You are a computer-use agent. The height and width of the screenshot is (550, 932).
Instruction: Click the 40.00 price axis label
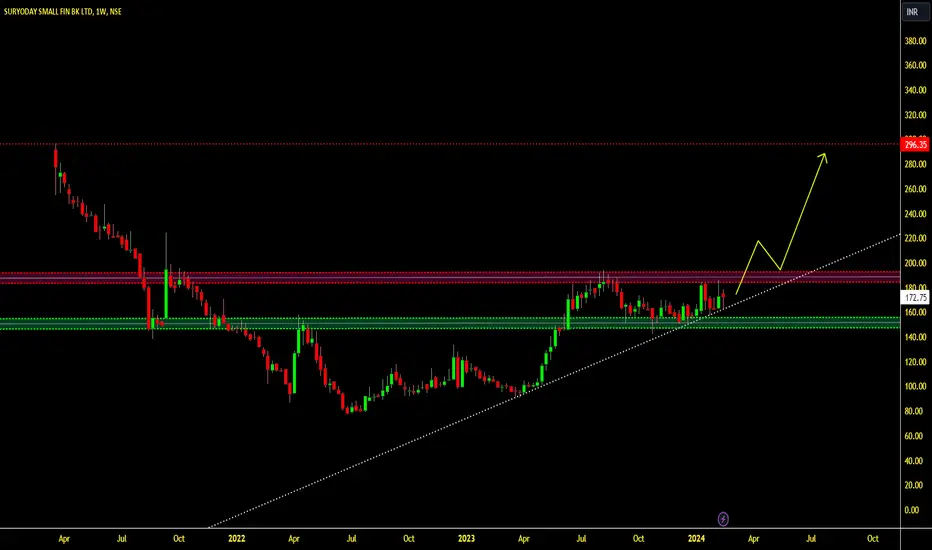(x=915, y=461)
